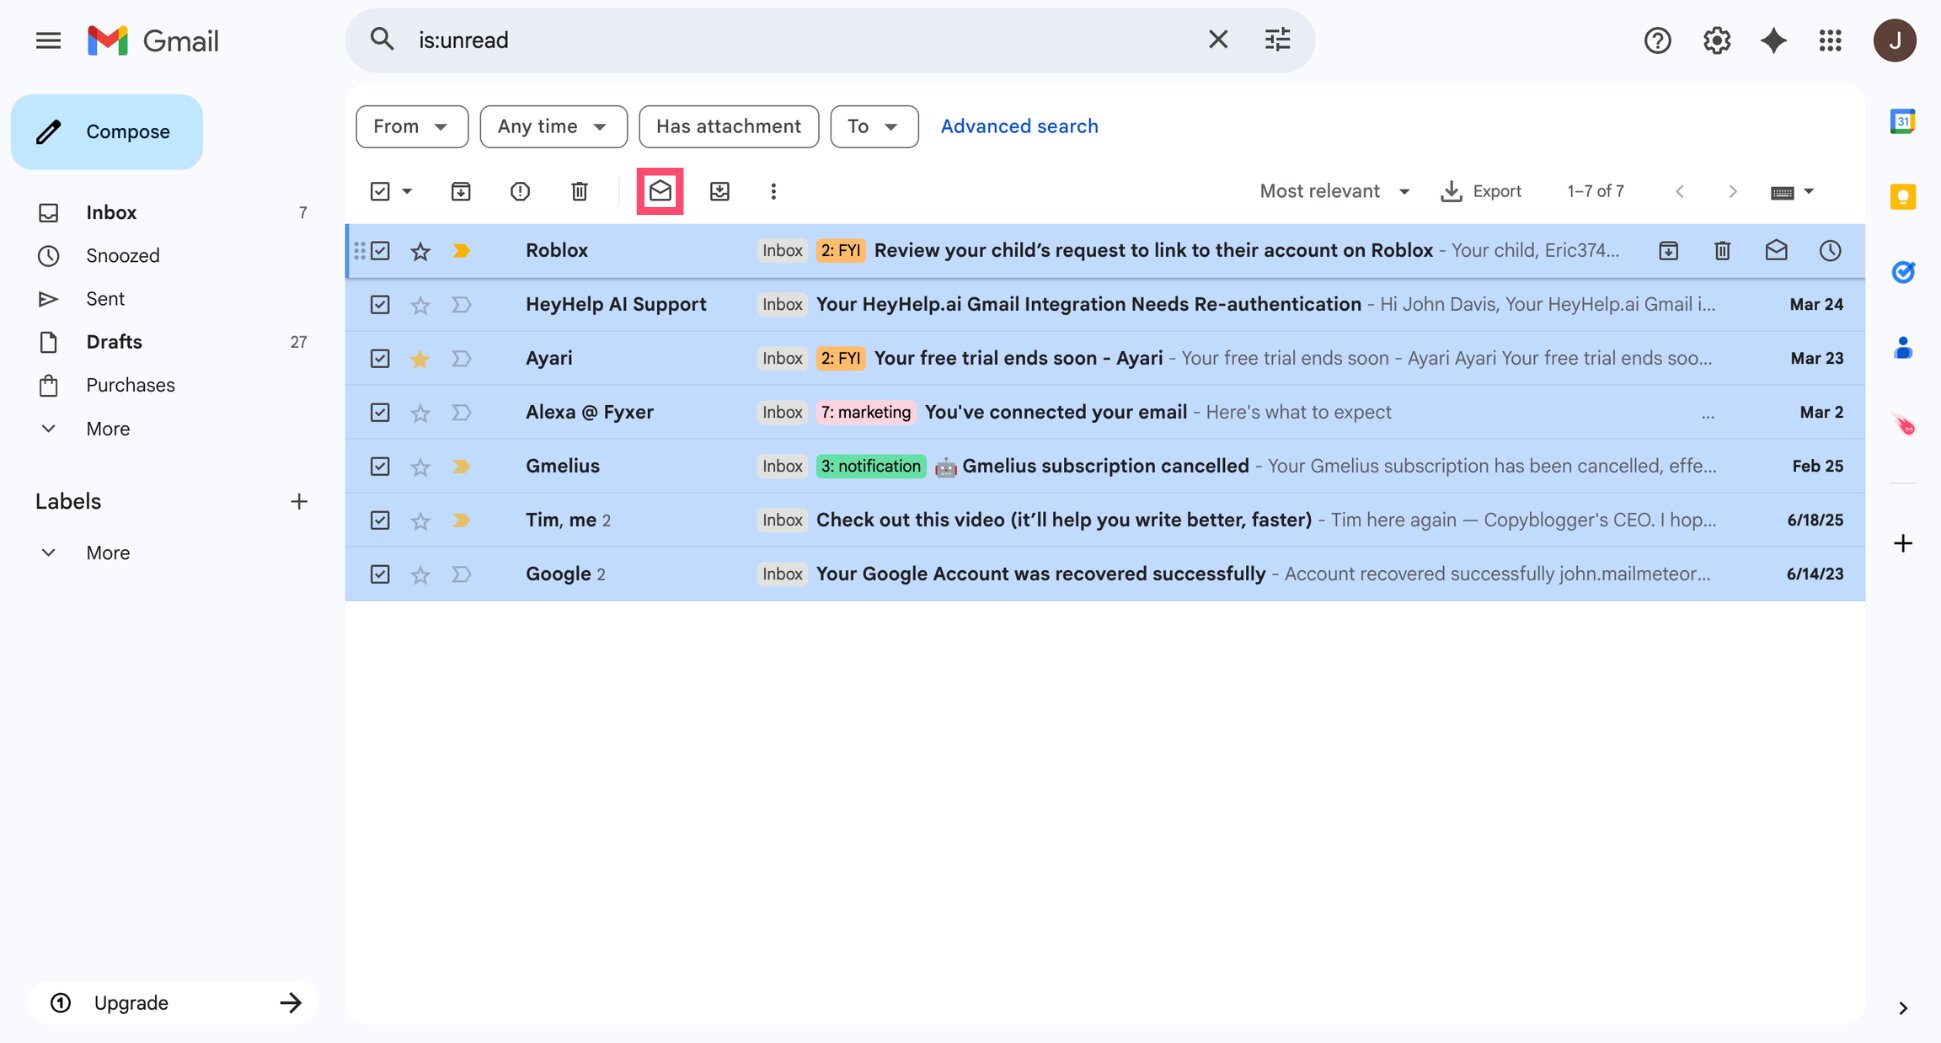Snooze the Roblox email

tap(1830, 250)
